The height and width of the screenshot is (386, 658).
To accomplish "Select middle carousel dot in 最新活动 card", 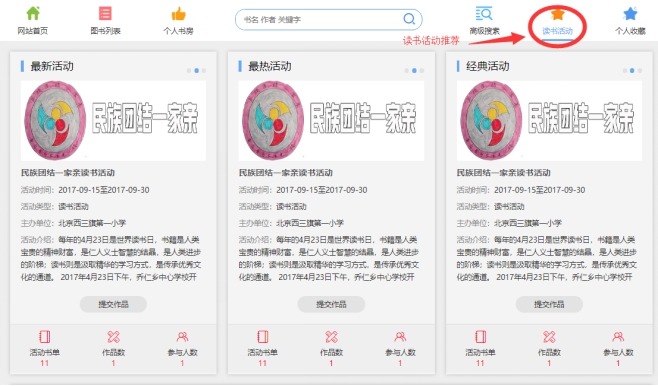I will 196,70.
